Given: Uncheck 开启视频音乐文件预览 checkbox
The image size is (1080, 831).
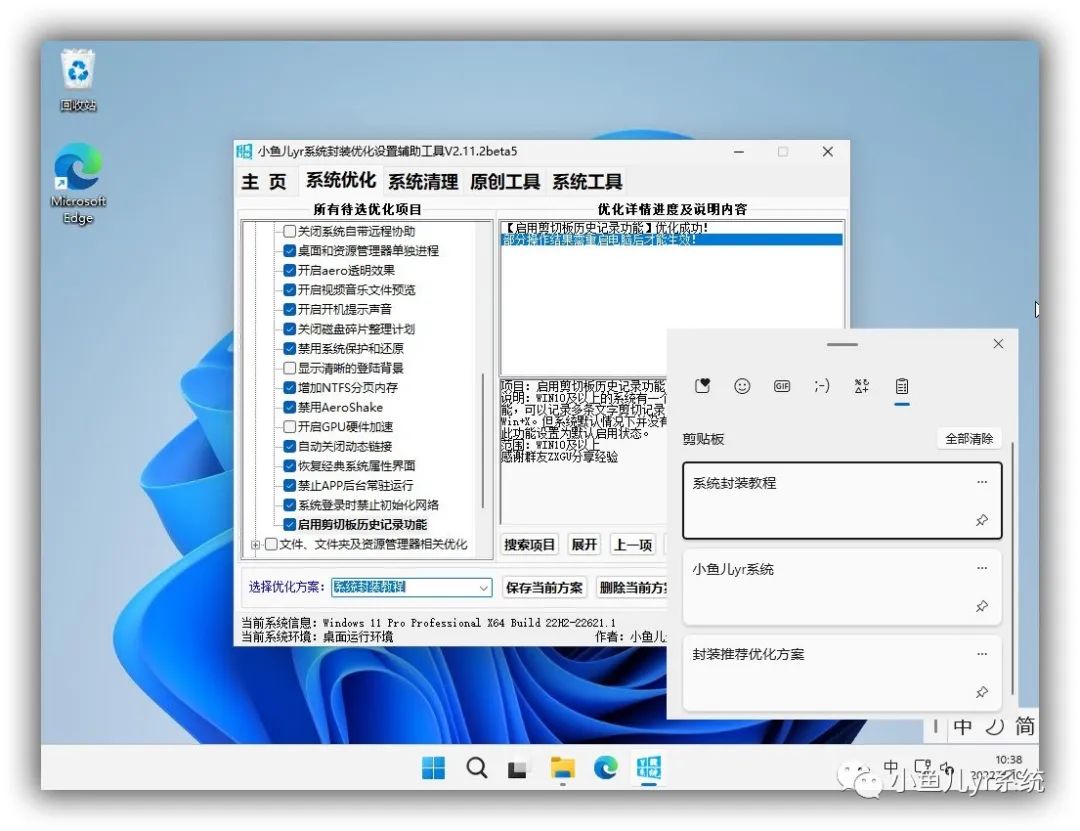Looking at the screenshot, I should [290, 289].
